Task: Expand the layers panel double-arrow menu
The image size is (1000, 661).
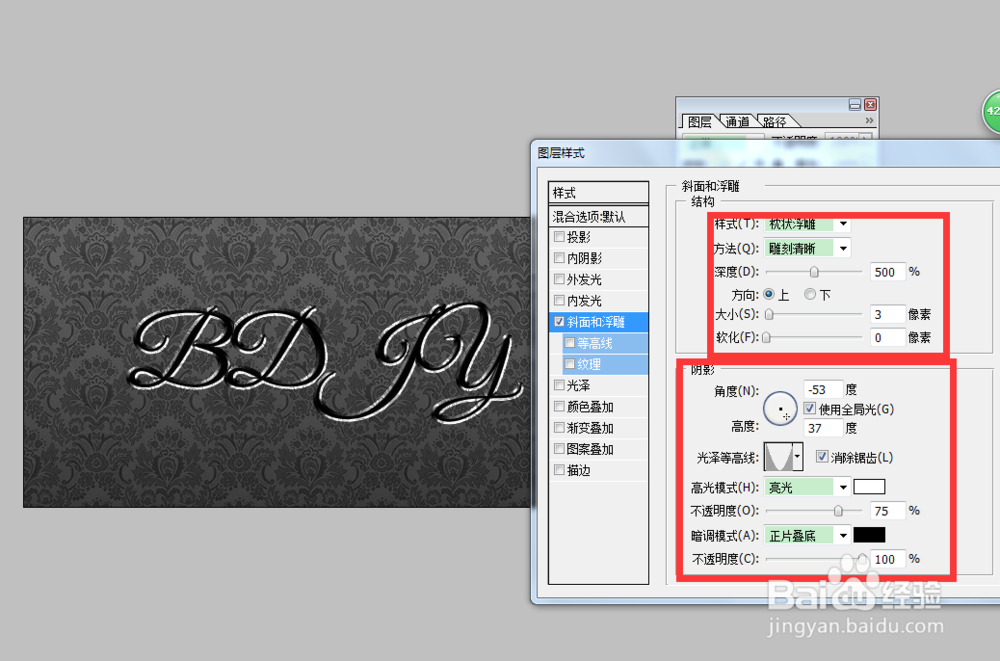Action: pyautogui.click(x=869, y=120)
